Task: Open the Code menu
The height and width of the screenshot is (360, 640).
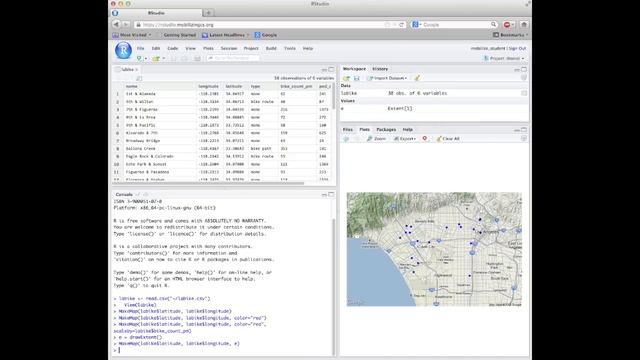Action: (x=173, y=48)
